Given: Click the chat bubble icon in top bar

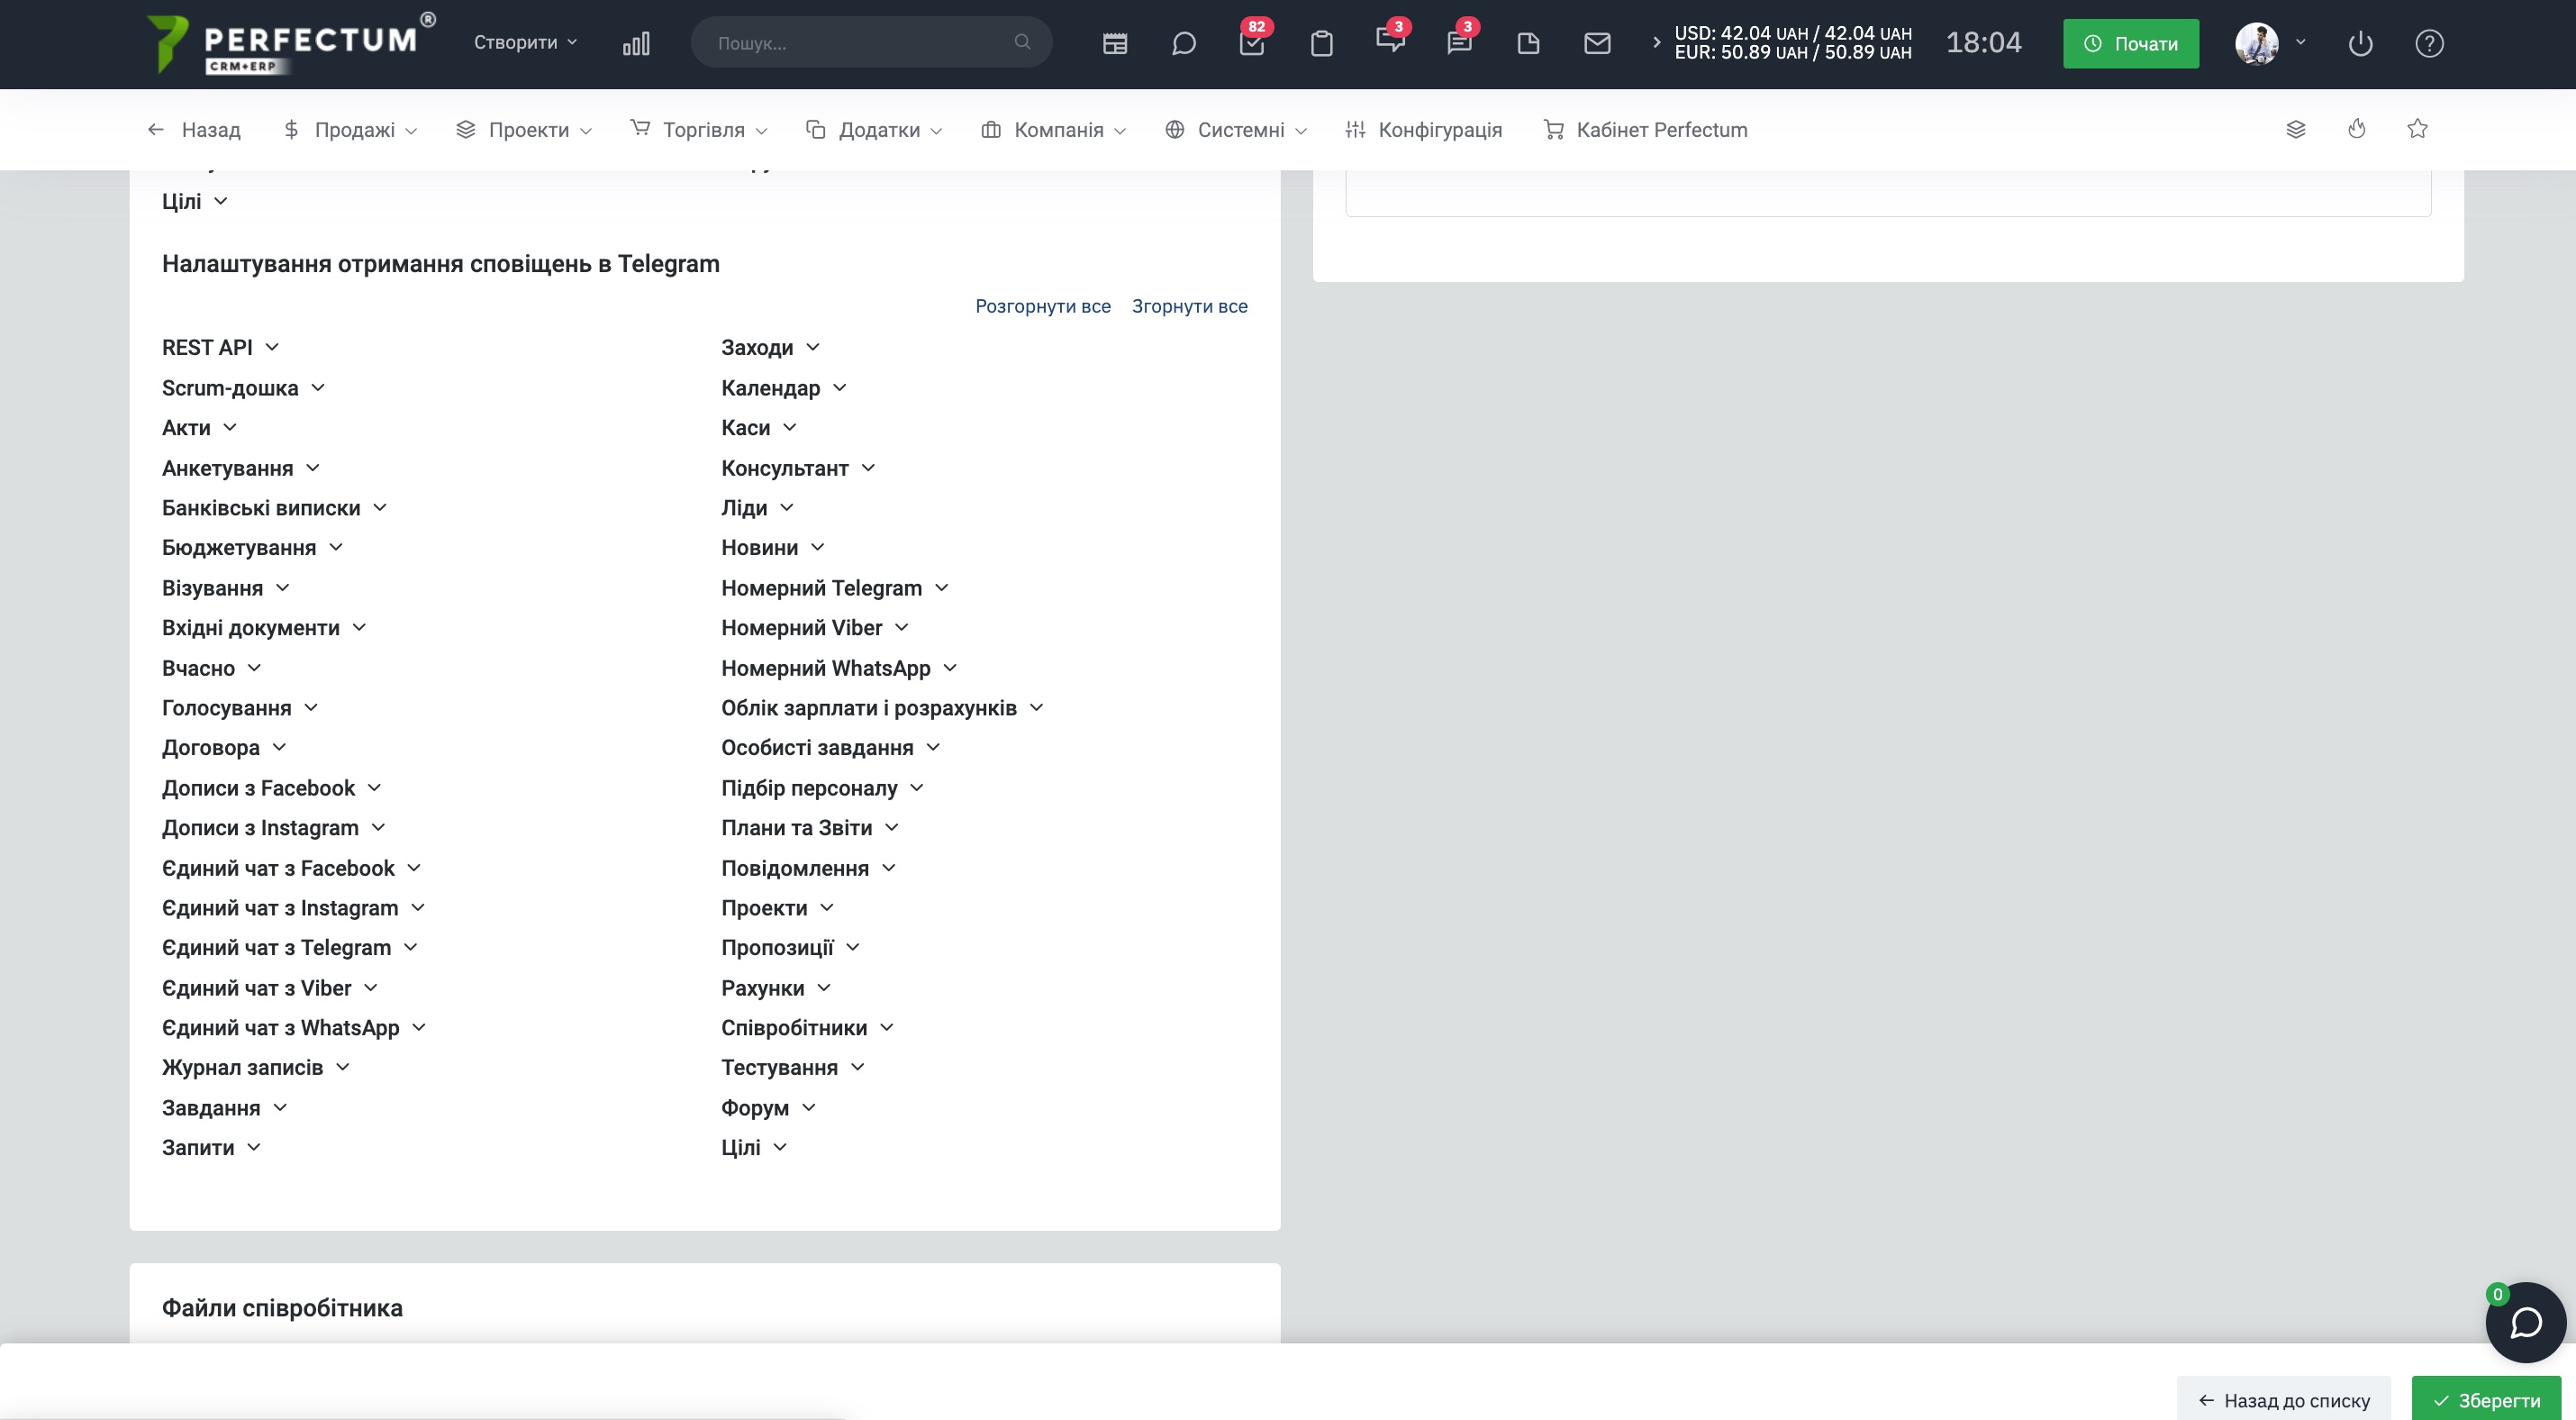Looking at the screenshot, I should coord(1183,43).
